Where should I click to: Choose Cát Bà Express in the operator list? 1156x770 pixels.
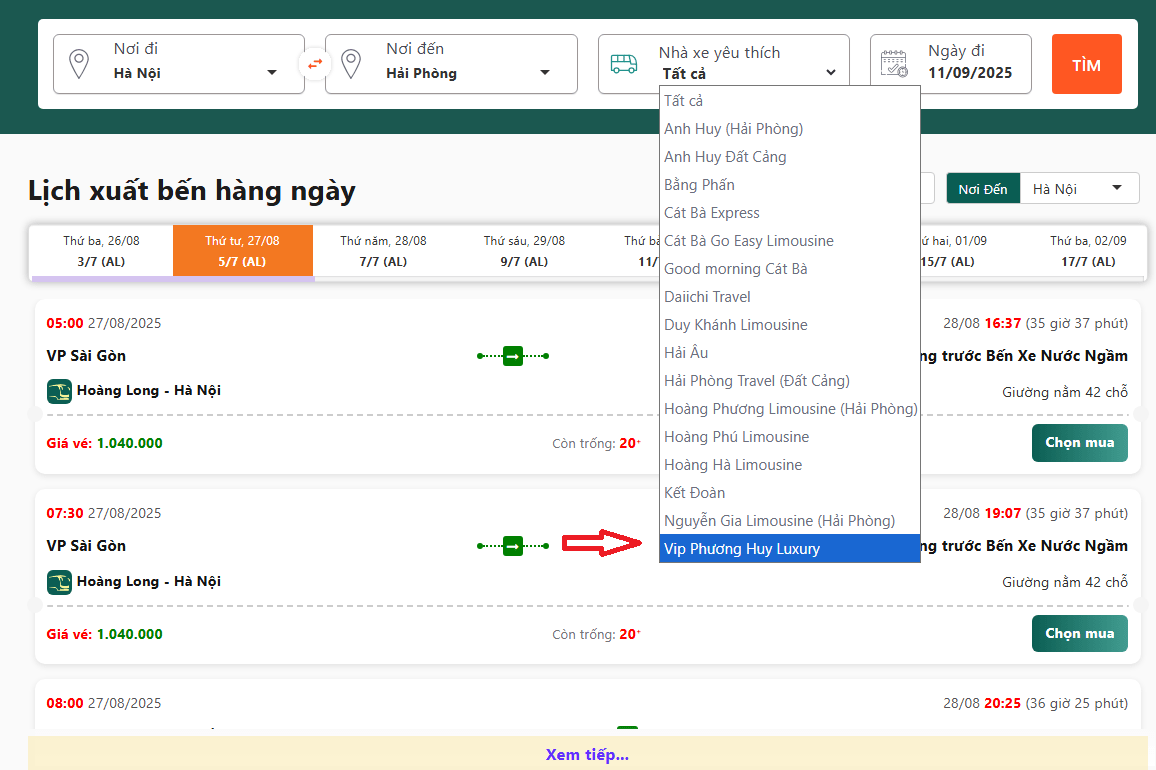[x=712, y=213]
